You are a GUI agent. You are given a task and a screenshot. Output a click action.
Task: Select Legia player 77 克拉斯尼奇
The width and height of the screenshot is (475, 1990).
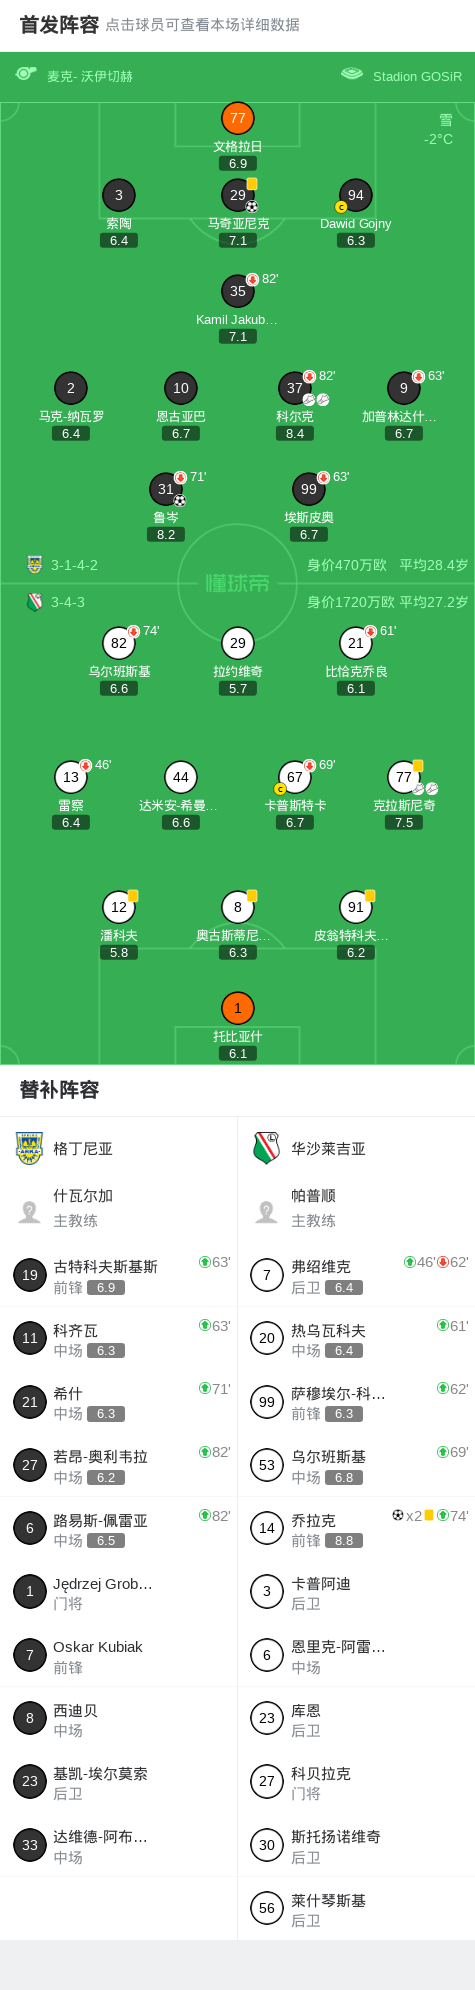click(404, 777)
